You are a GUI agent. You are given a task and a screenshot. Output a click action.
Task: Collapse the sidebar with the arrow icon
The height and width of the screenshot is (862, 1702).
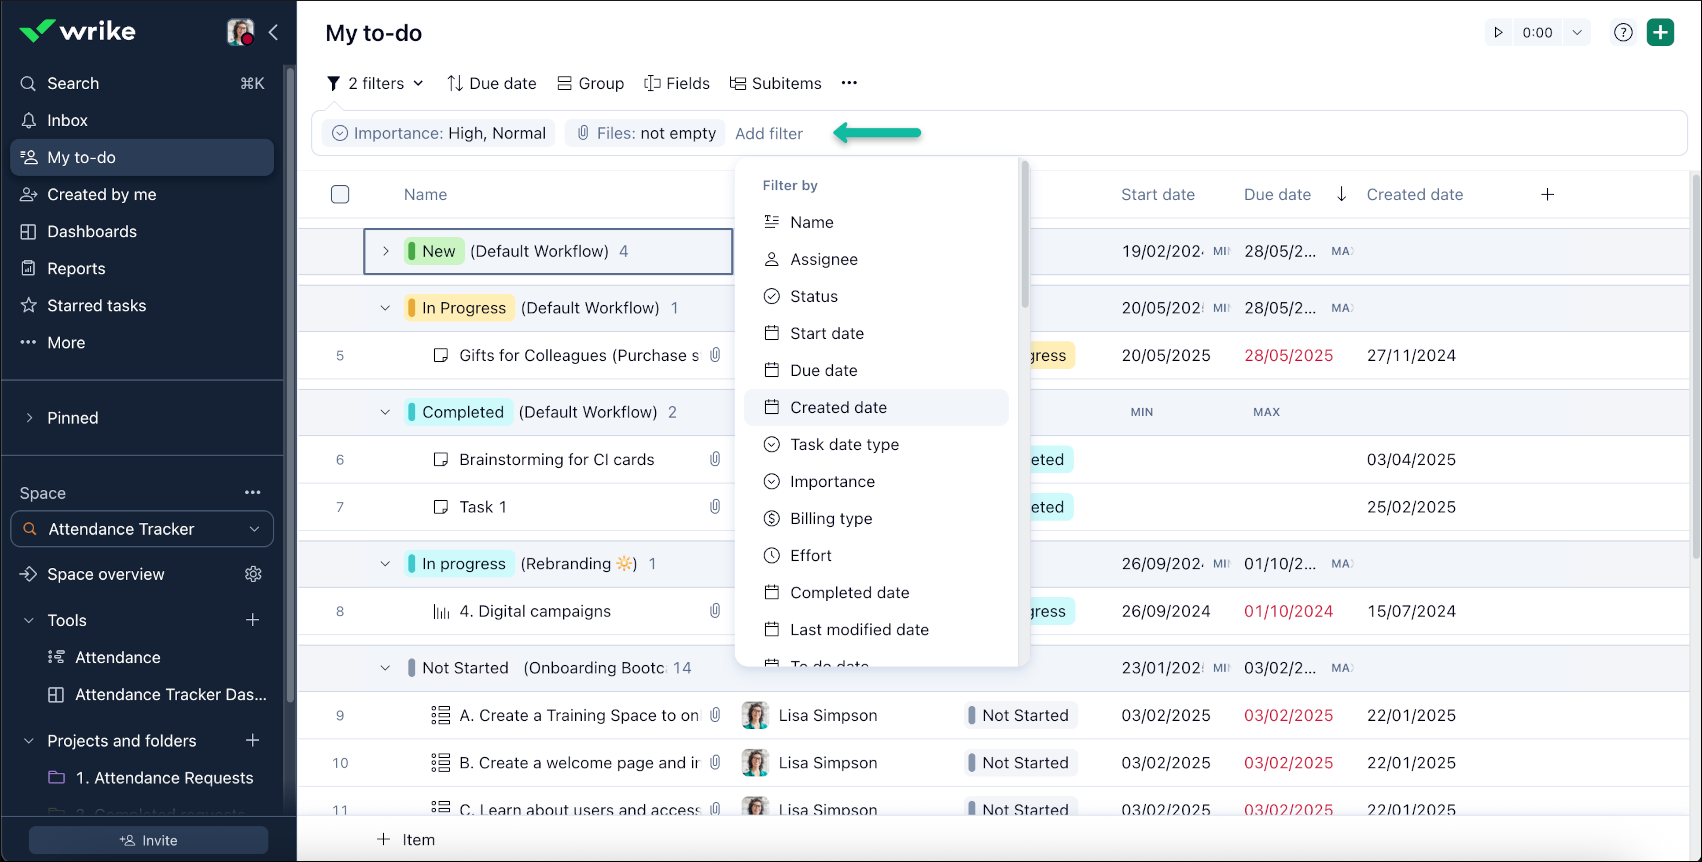(x=273, y=32)
